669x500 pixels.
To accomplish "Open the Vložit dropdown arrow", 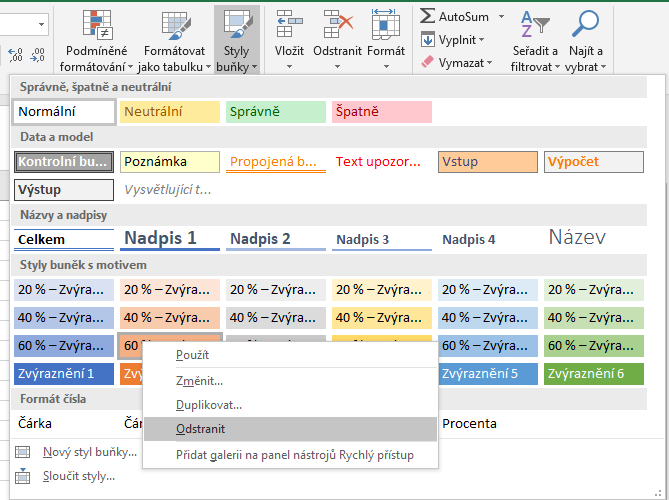I will tap(289, 67).
